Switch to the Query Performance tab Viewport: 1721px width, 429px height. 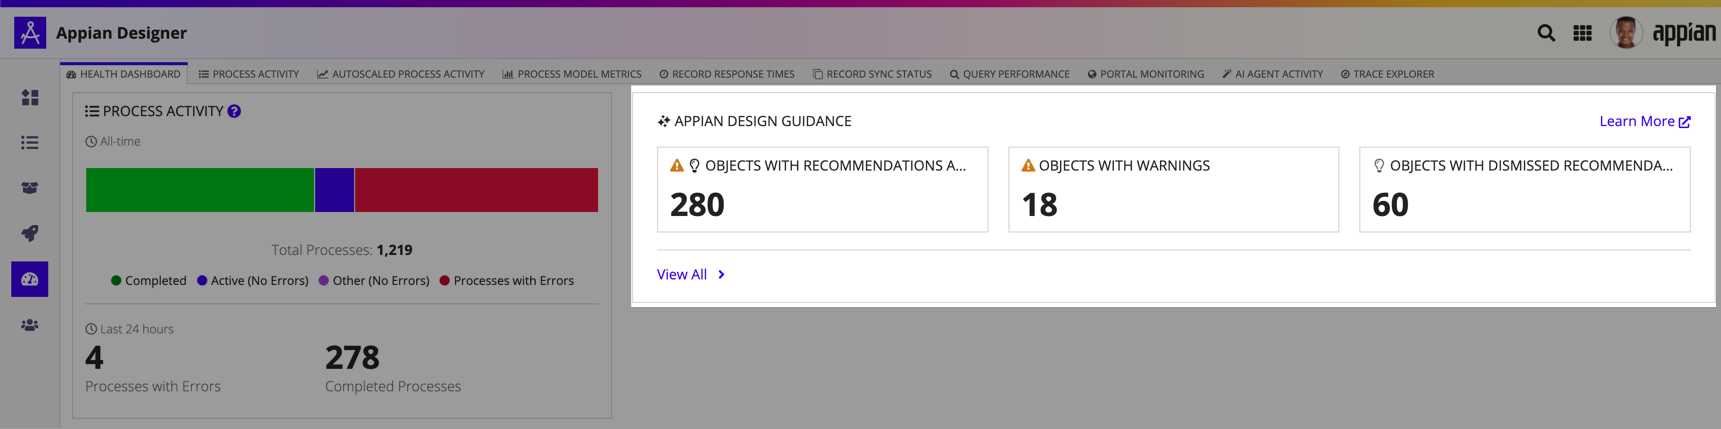tap(1009, 74)
